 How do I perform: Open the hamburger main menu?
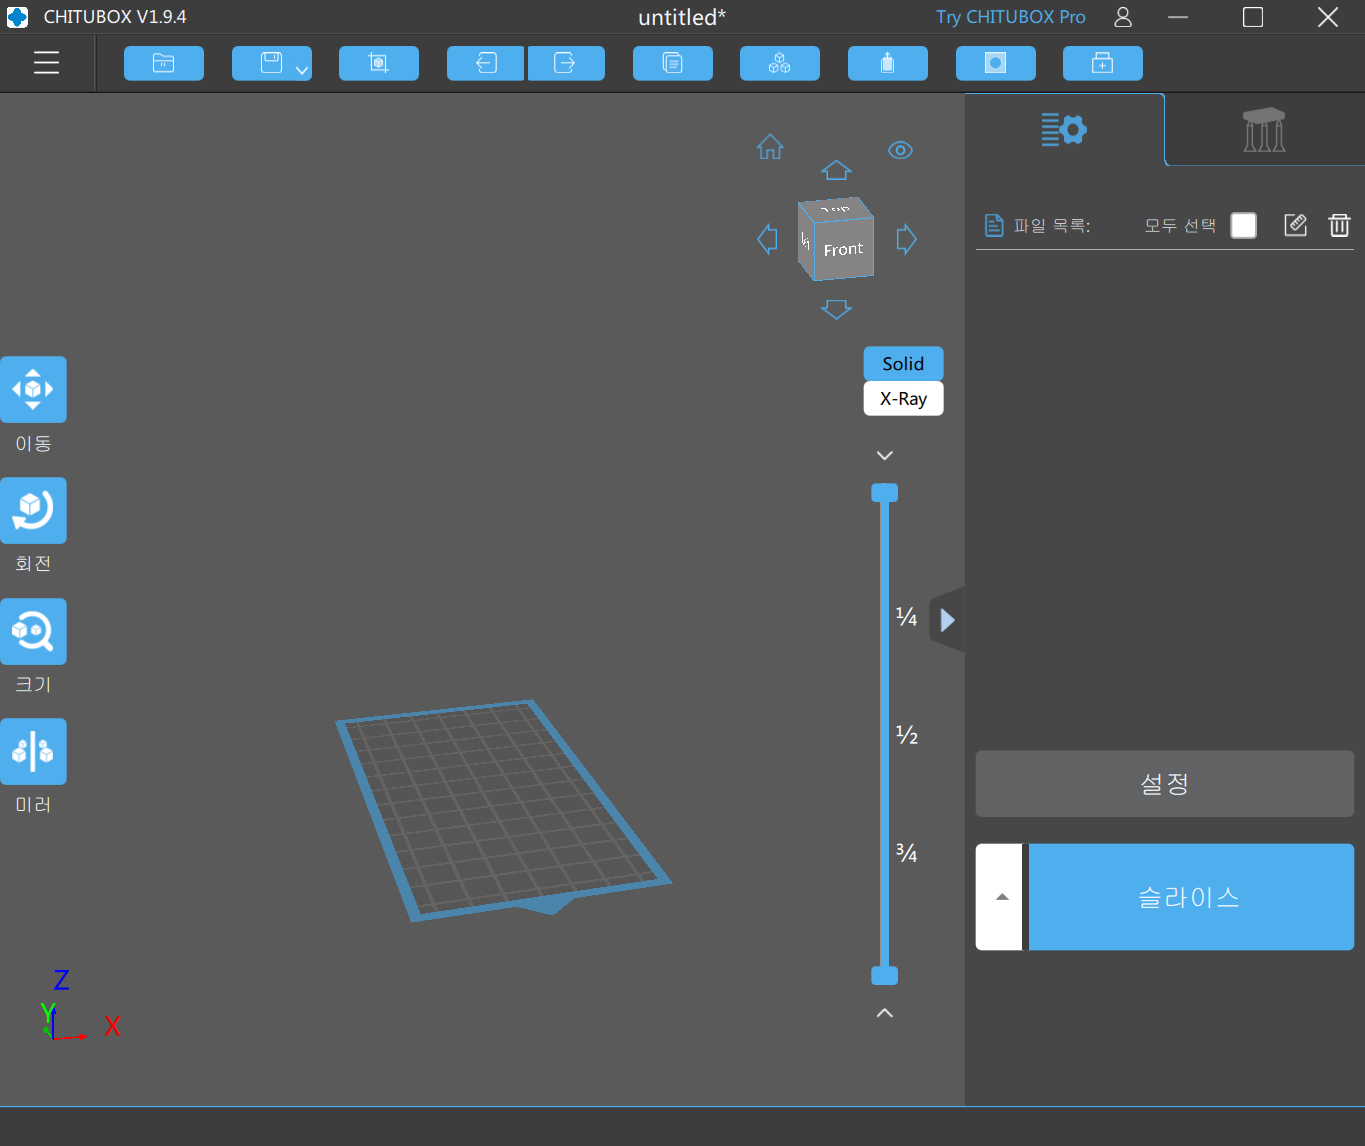(46, 63)
